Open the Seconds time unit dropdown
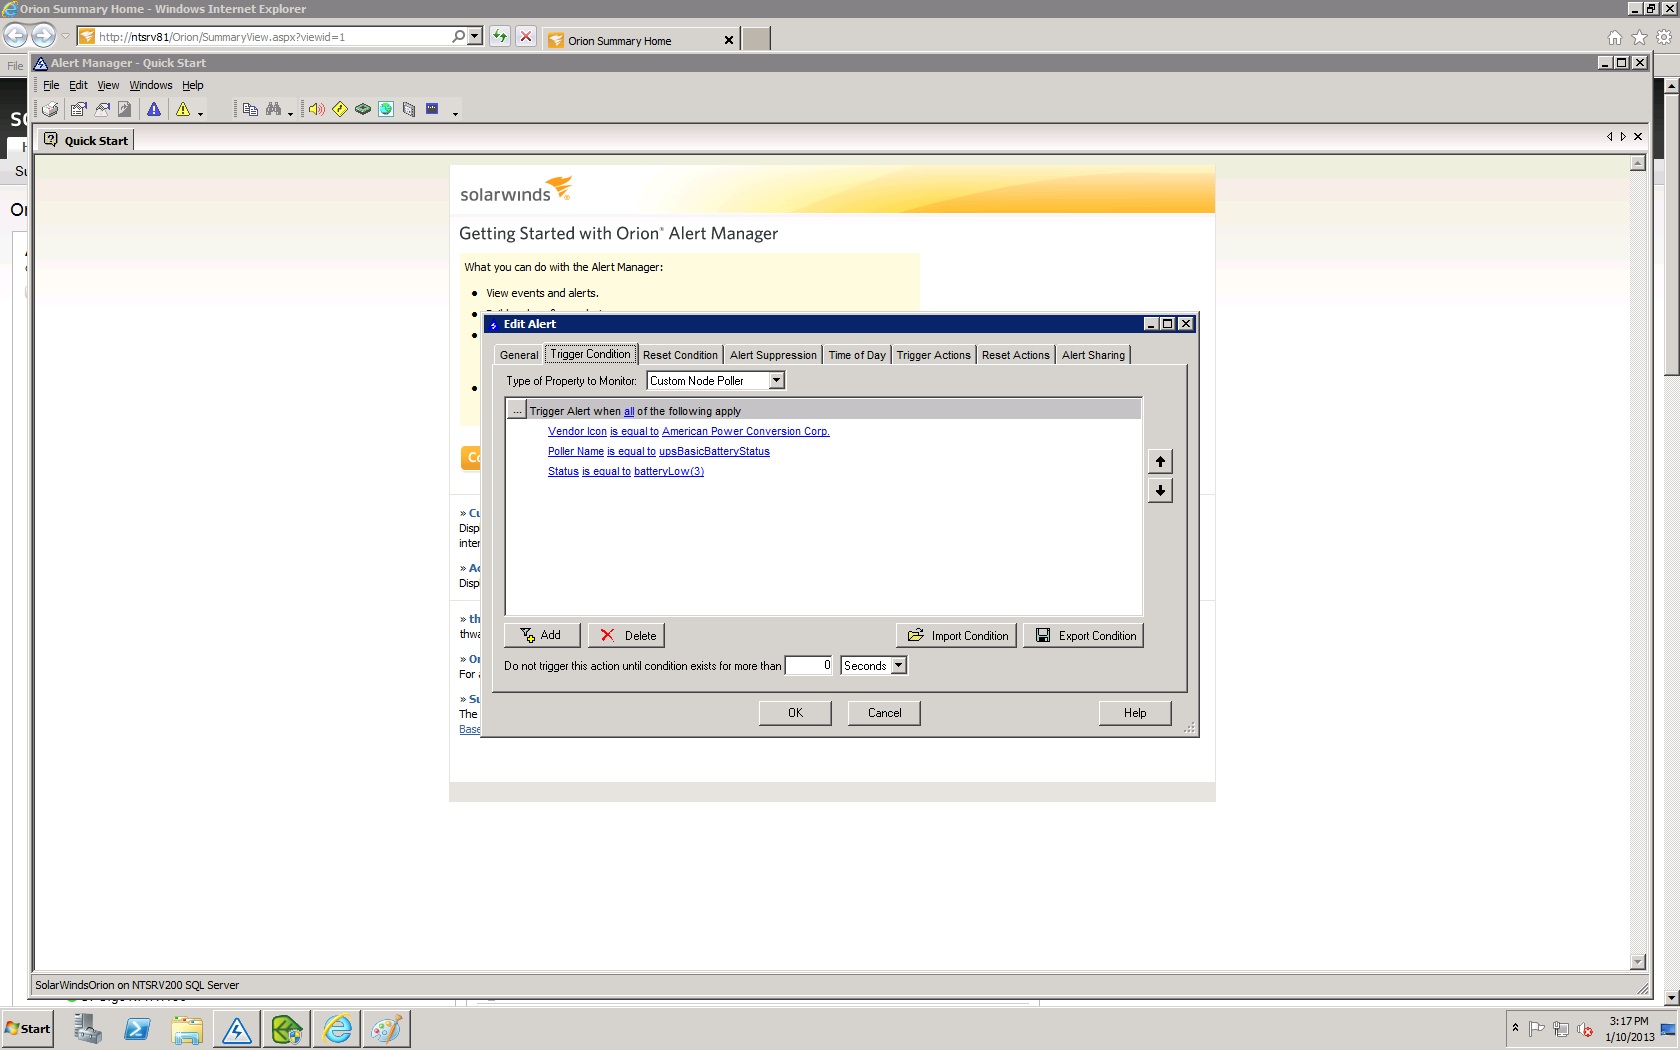This screenshot has height=1050, width=1680. click(898, 666)
